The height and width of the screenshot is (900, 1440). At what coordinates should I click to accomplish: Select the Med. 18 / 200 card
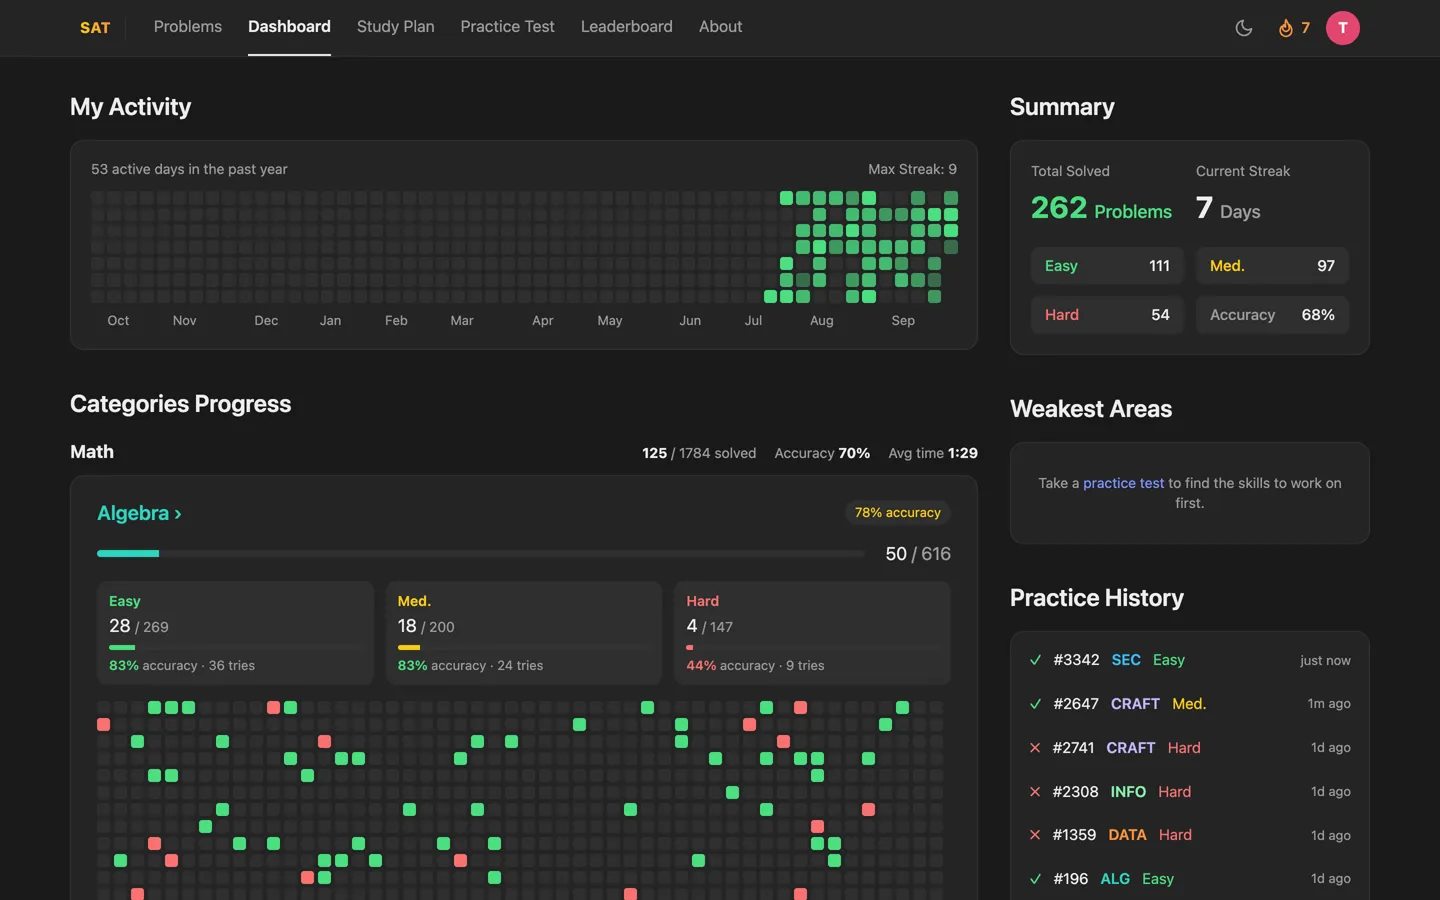(524, 633)
